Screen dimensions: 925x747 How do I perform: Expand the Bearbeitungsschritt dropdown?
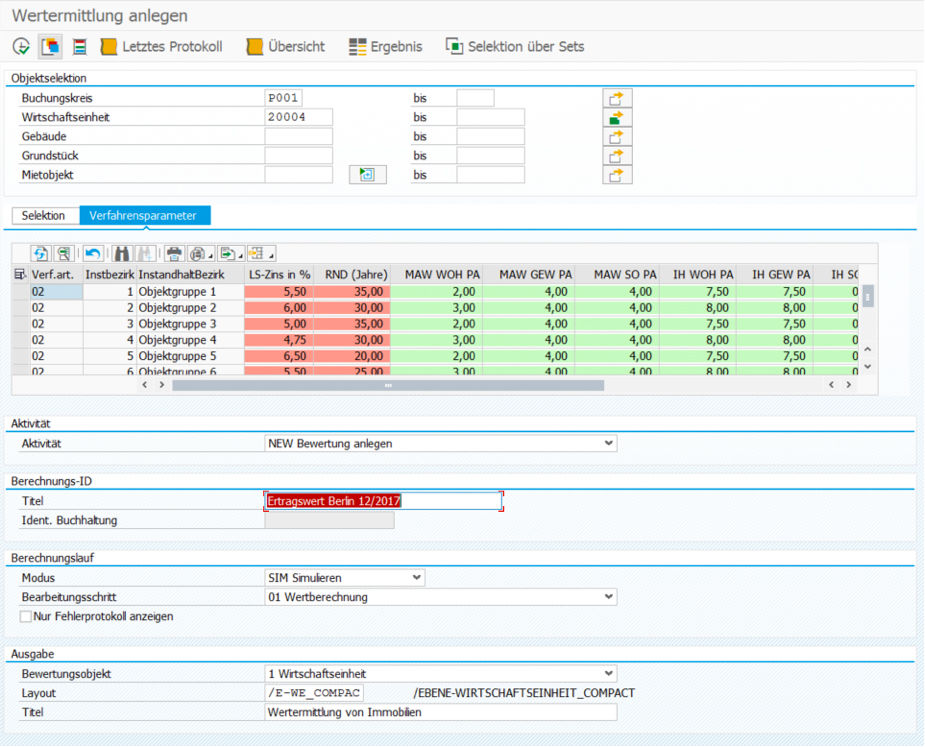click(608, 597)
